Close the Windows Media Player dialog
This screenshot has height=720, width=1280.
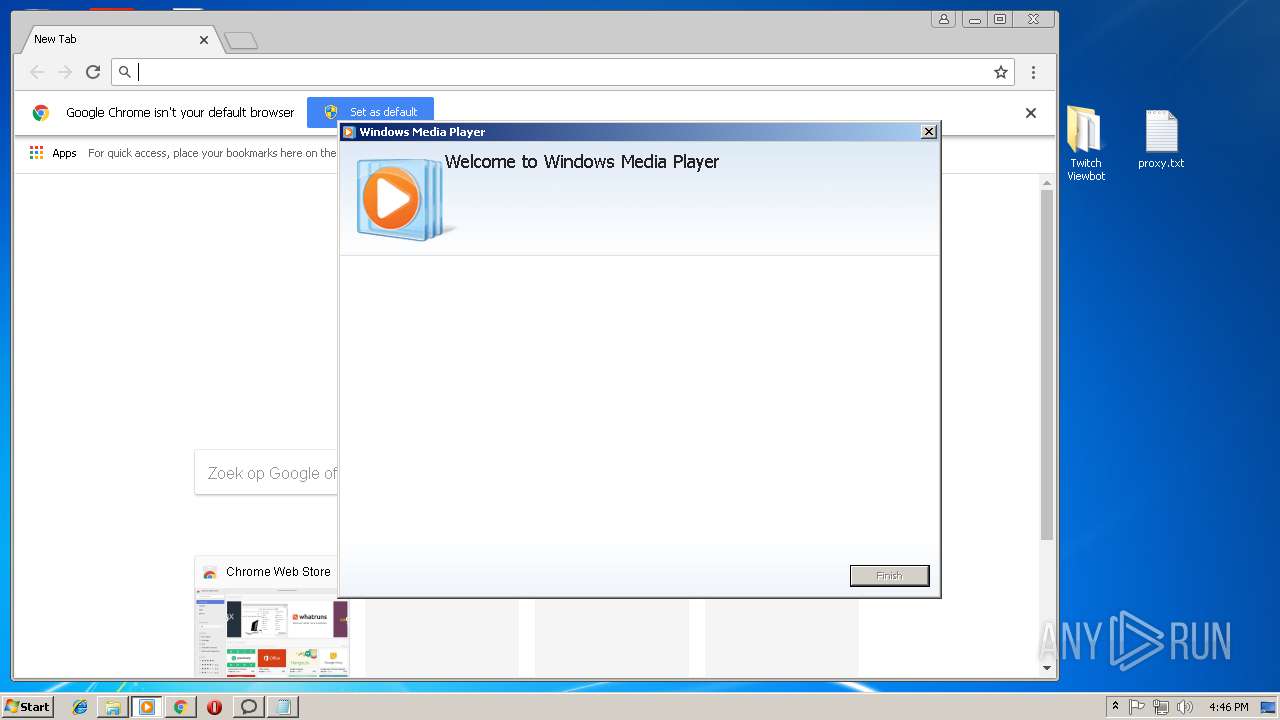(x=928, y=132)
